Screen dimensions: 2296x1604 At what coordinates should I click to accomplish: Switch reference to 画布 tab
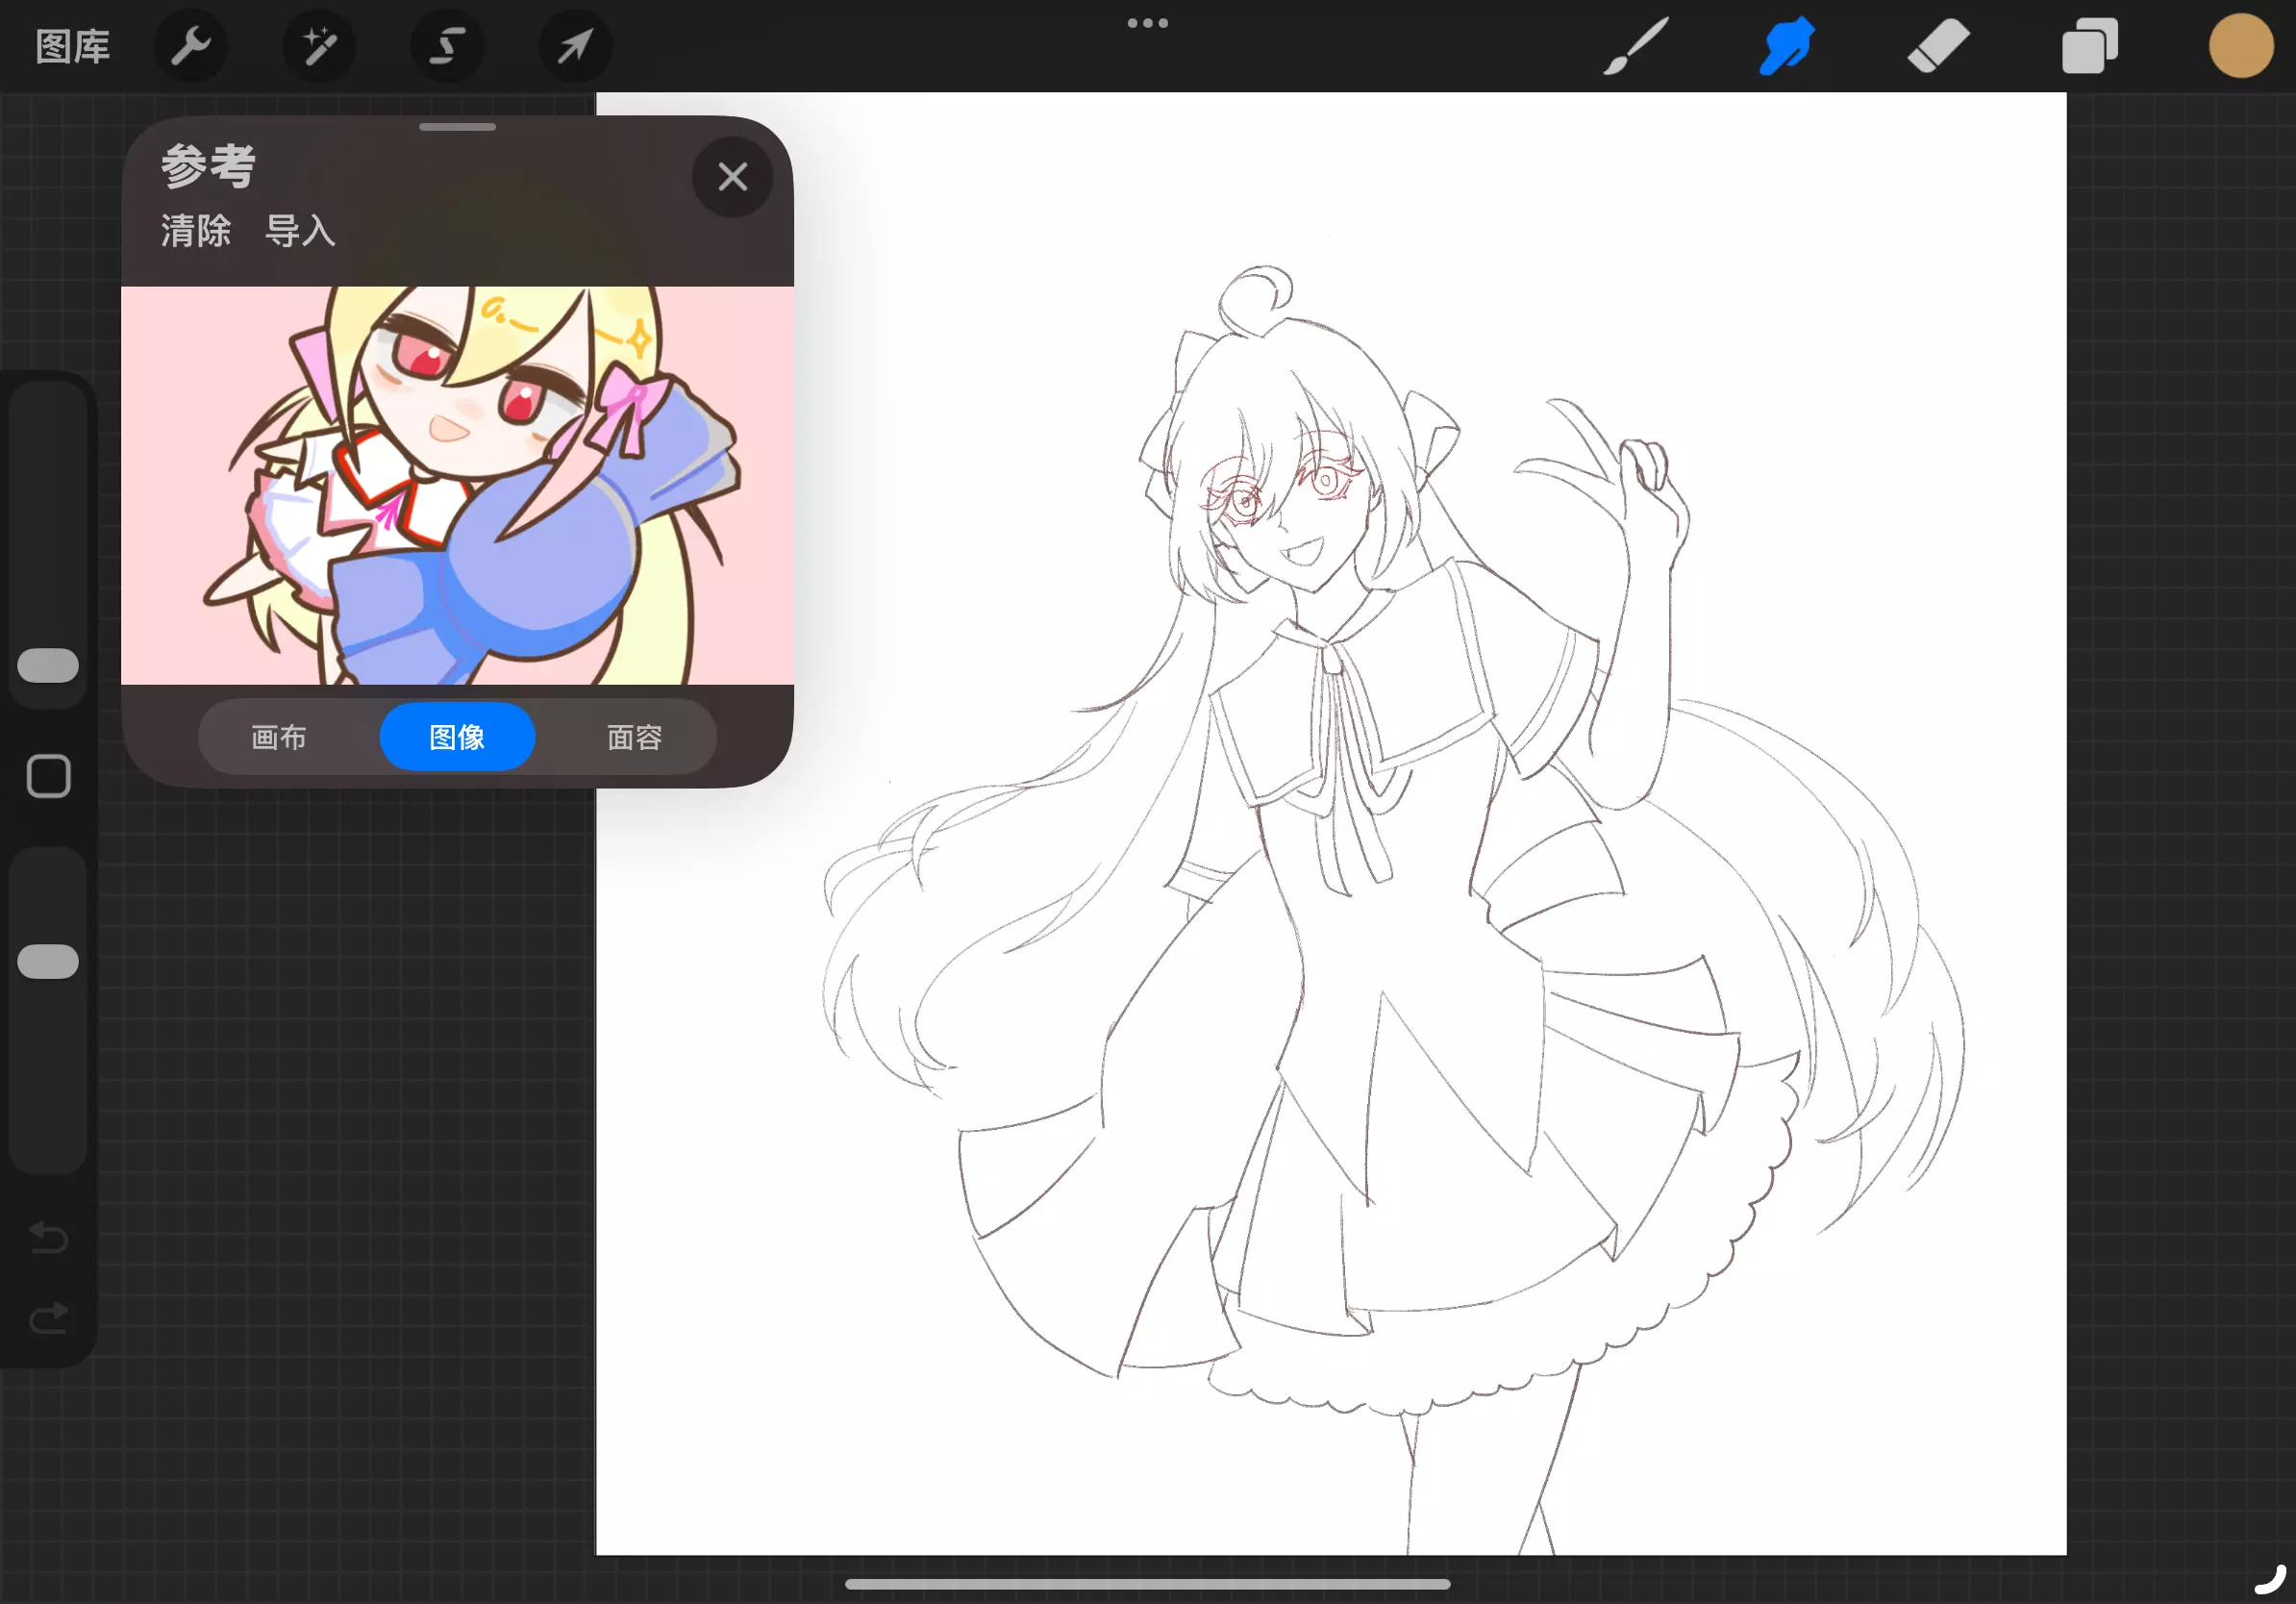[278, 737]
